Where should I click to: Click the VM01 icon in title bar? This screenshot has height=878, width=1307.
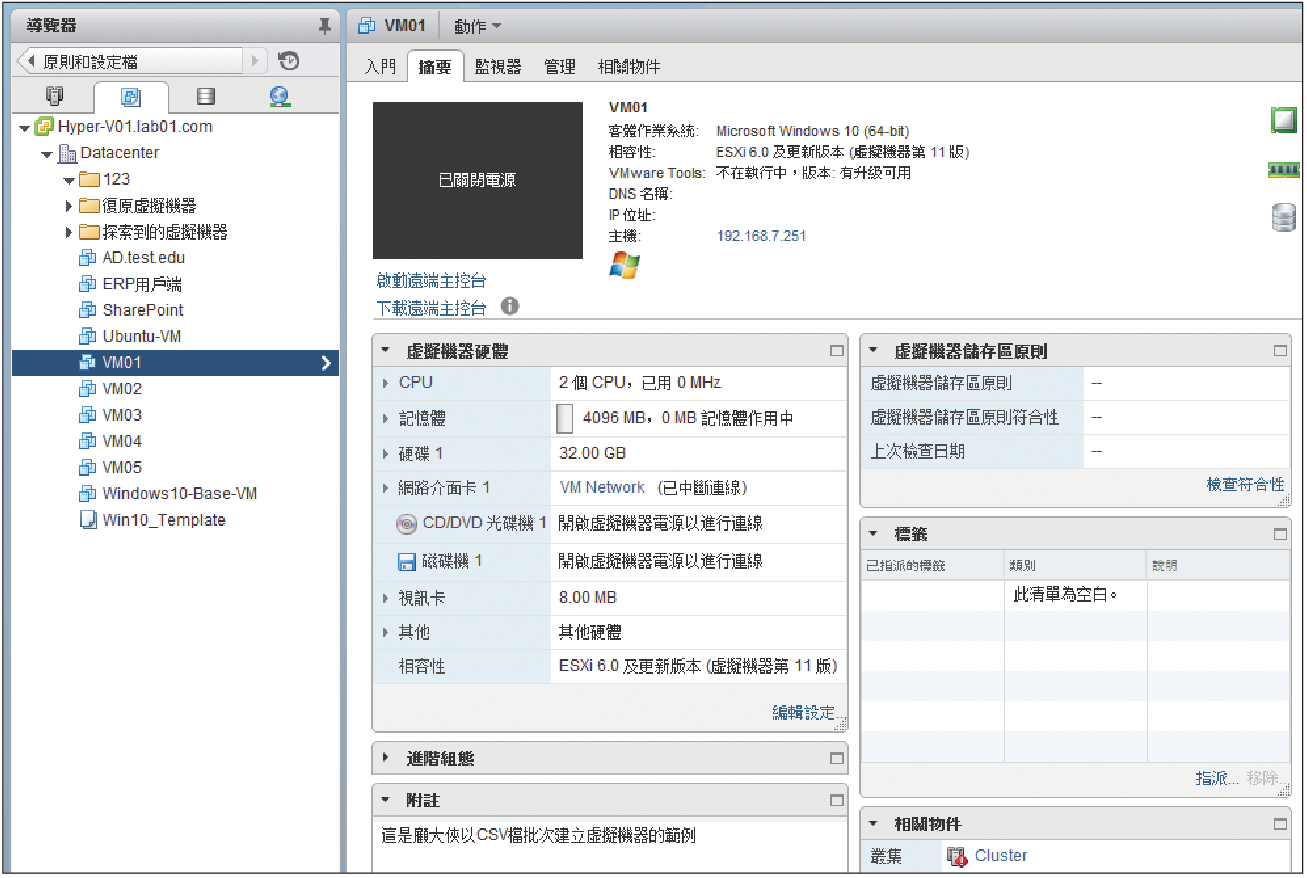point(367,25)
